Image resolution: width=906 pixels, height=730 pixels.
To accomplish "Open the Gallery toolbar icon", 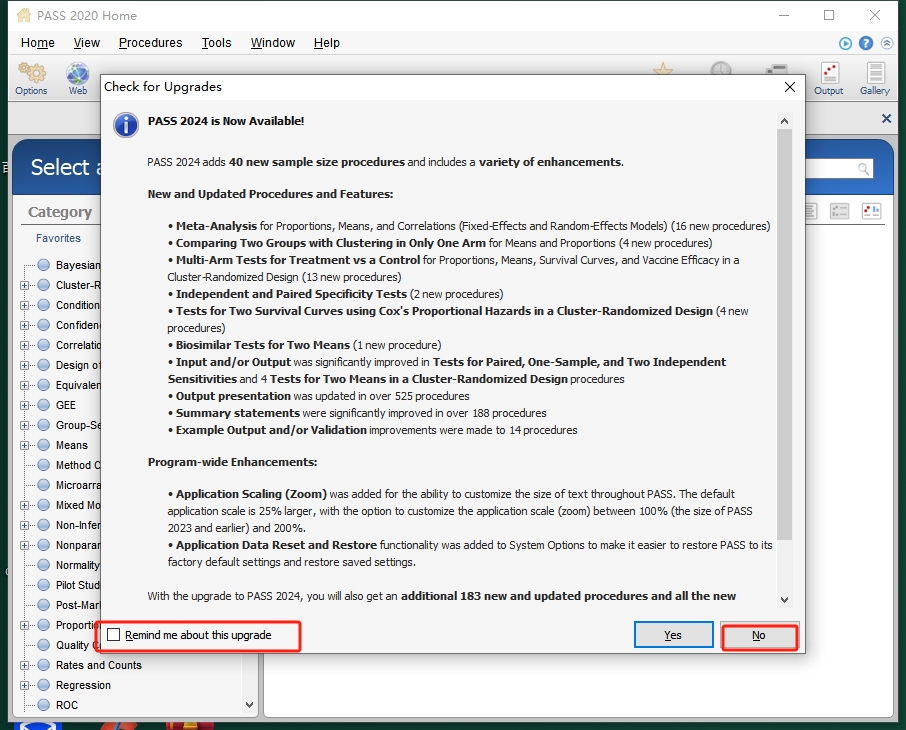I will click(x=875, y=79).
